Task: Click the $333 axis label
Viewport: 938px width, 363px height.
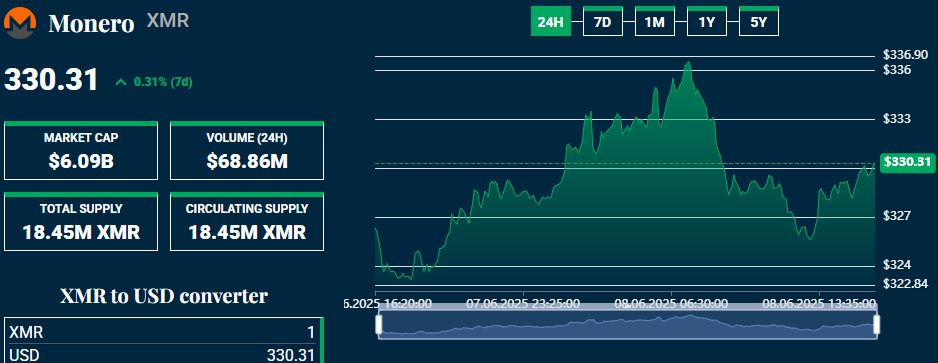Action: (x=897, y=119)
